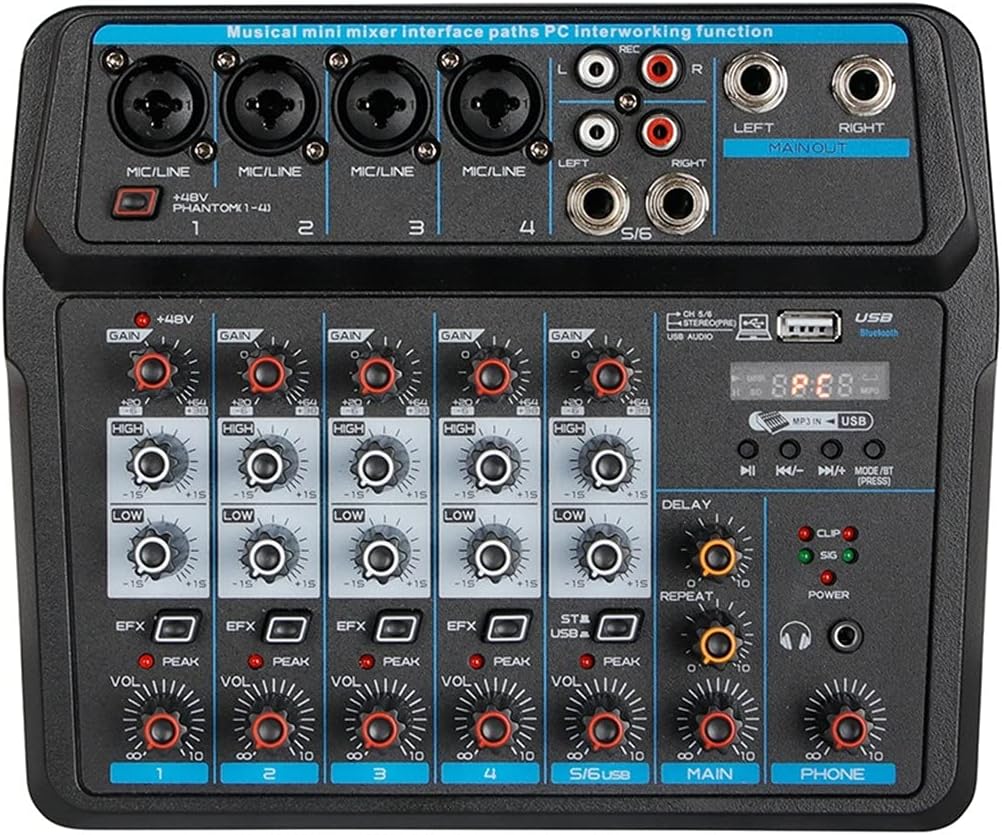
Task: Click channel 1 MIC/LINE combo input
Action: tap(160, 106)
